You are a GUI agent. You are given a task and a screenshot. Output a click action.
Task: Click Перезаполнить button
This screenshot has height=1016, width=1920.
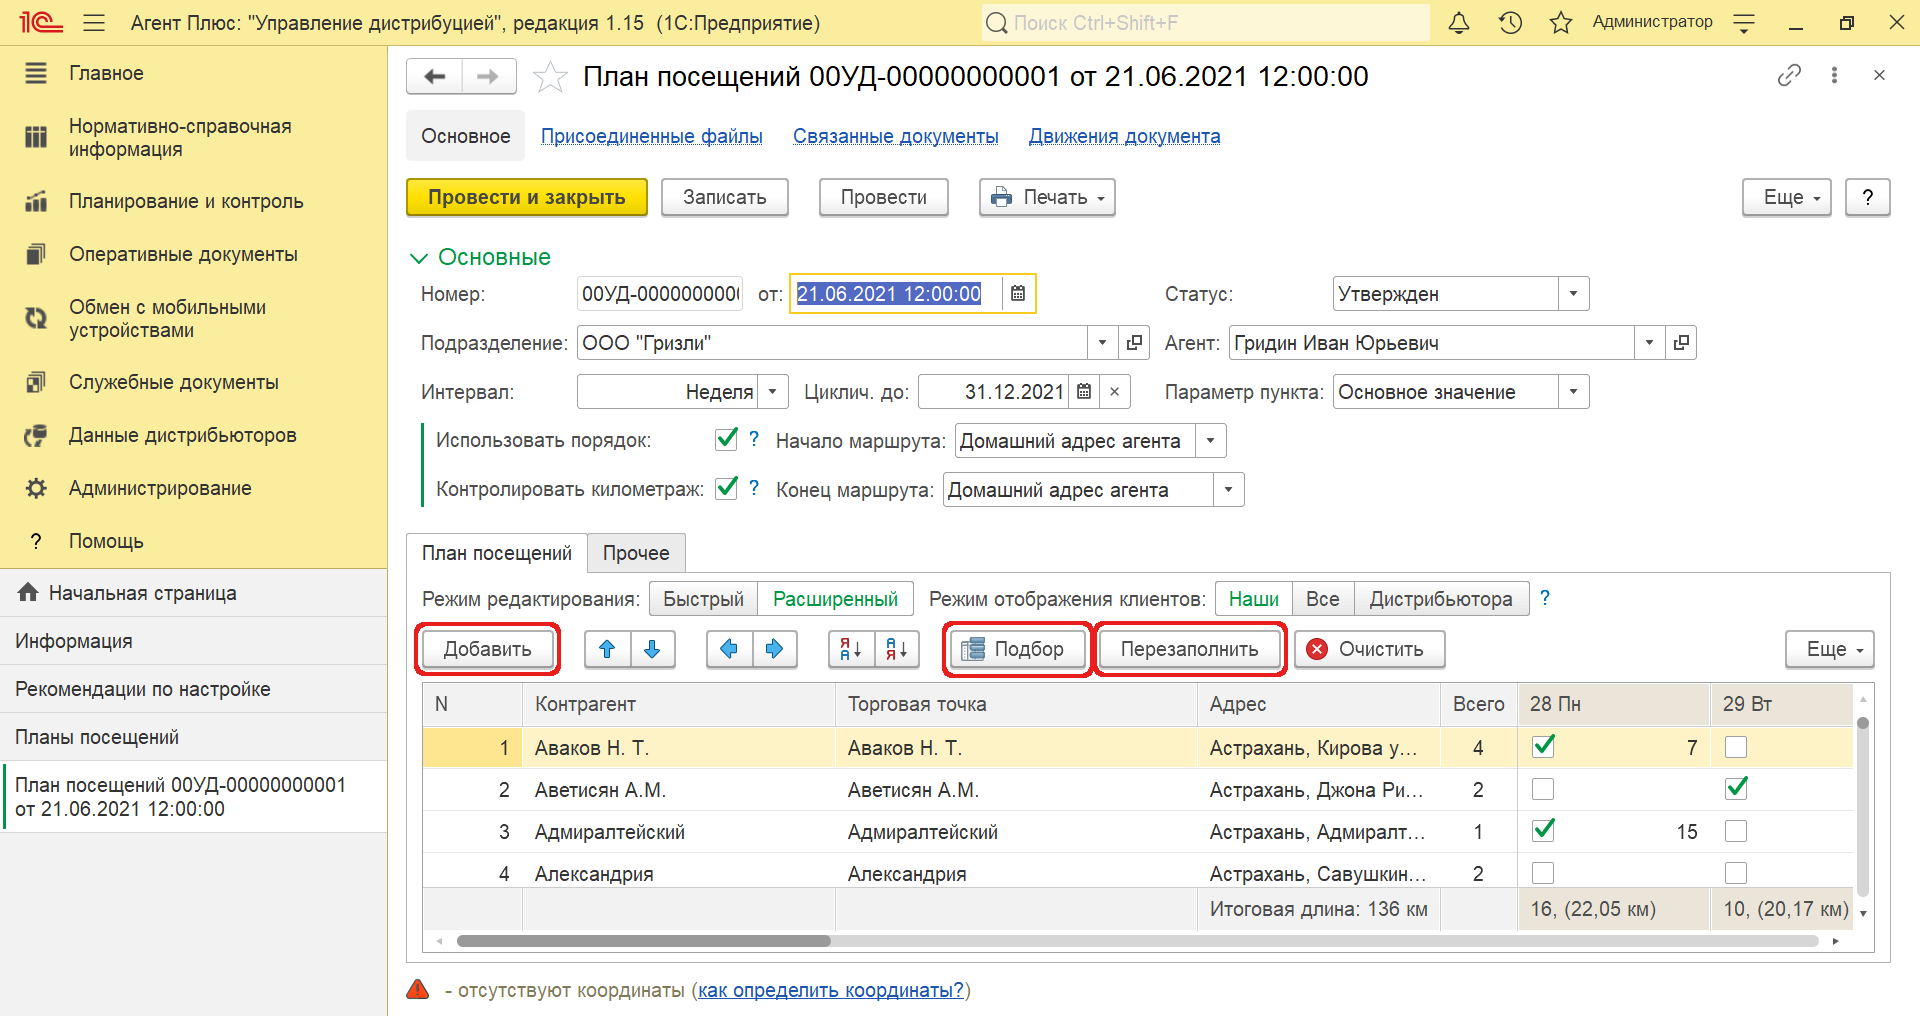tap(1189, 649)
